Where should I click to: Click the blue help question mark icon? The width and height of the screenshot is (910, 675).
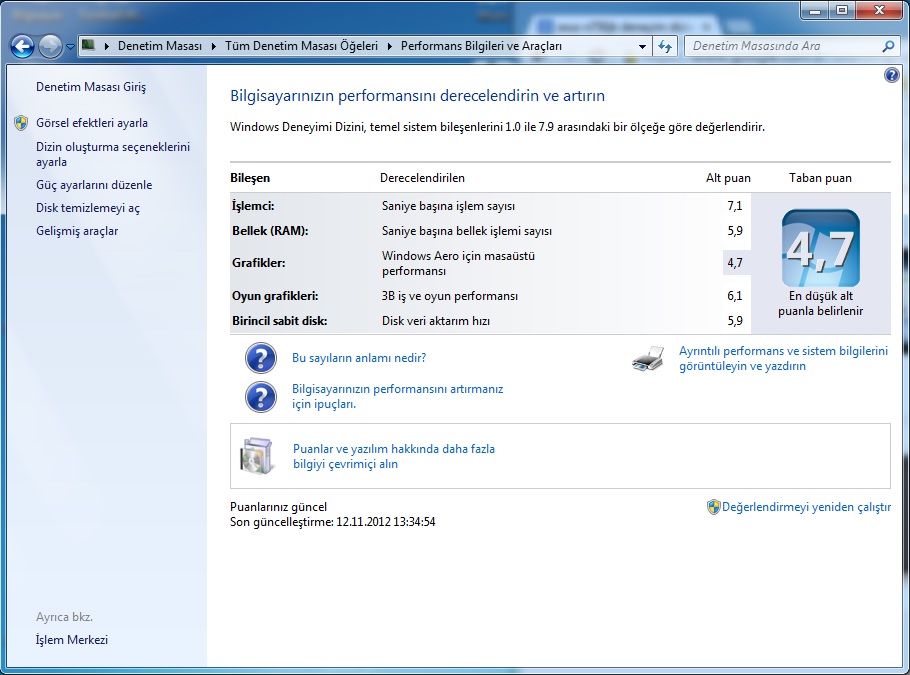(892, 76)
